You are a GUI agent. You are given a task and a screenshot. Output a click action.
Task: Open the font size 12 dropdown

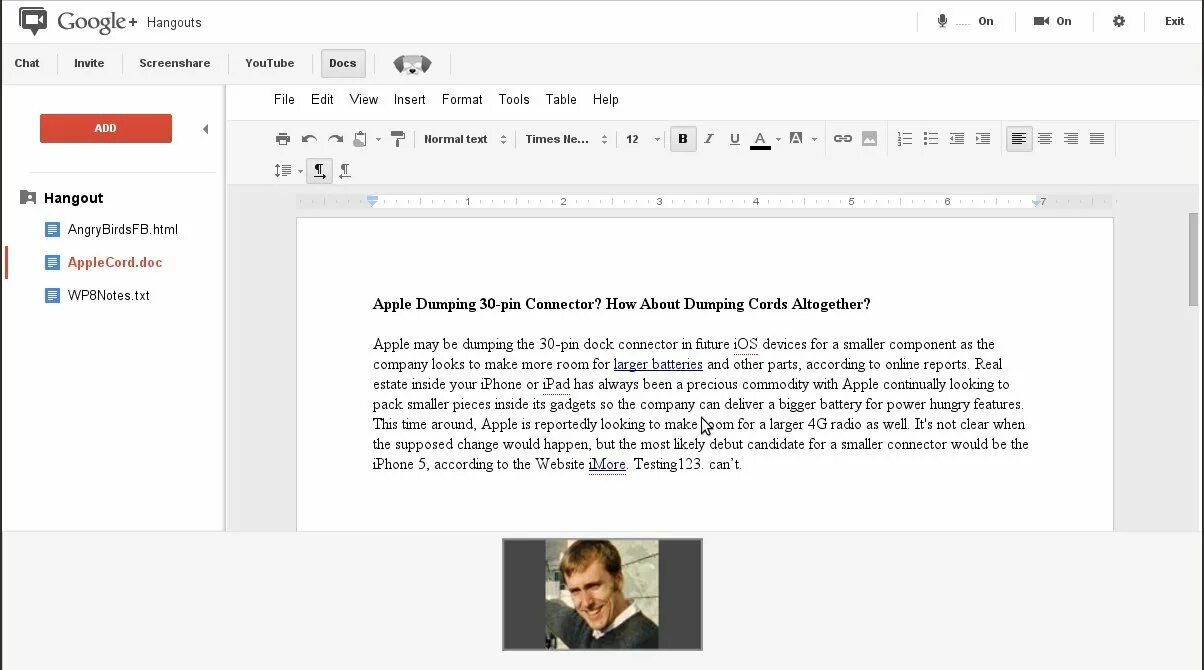tap(643, 139)
